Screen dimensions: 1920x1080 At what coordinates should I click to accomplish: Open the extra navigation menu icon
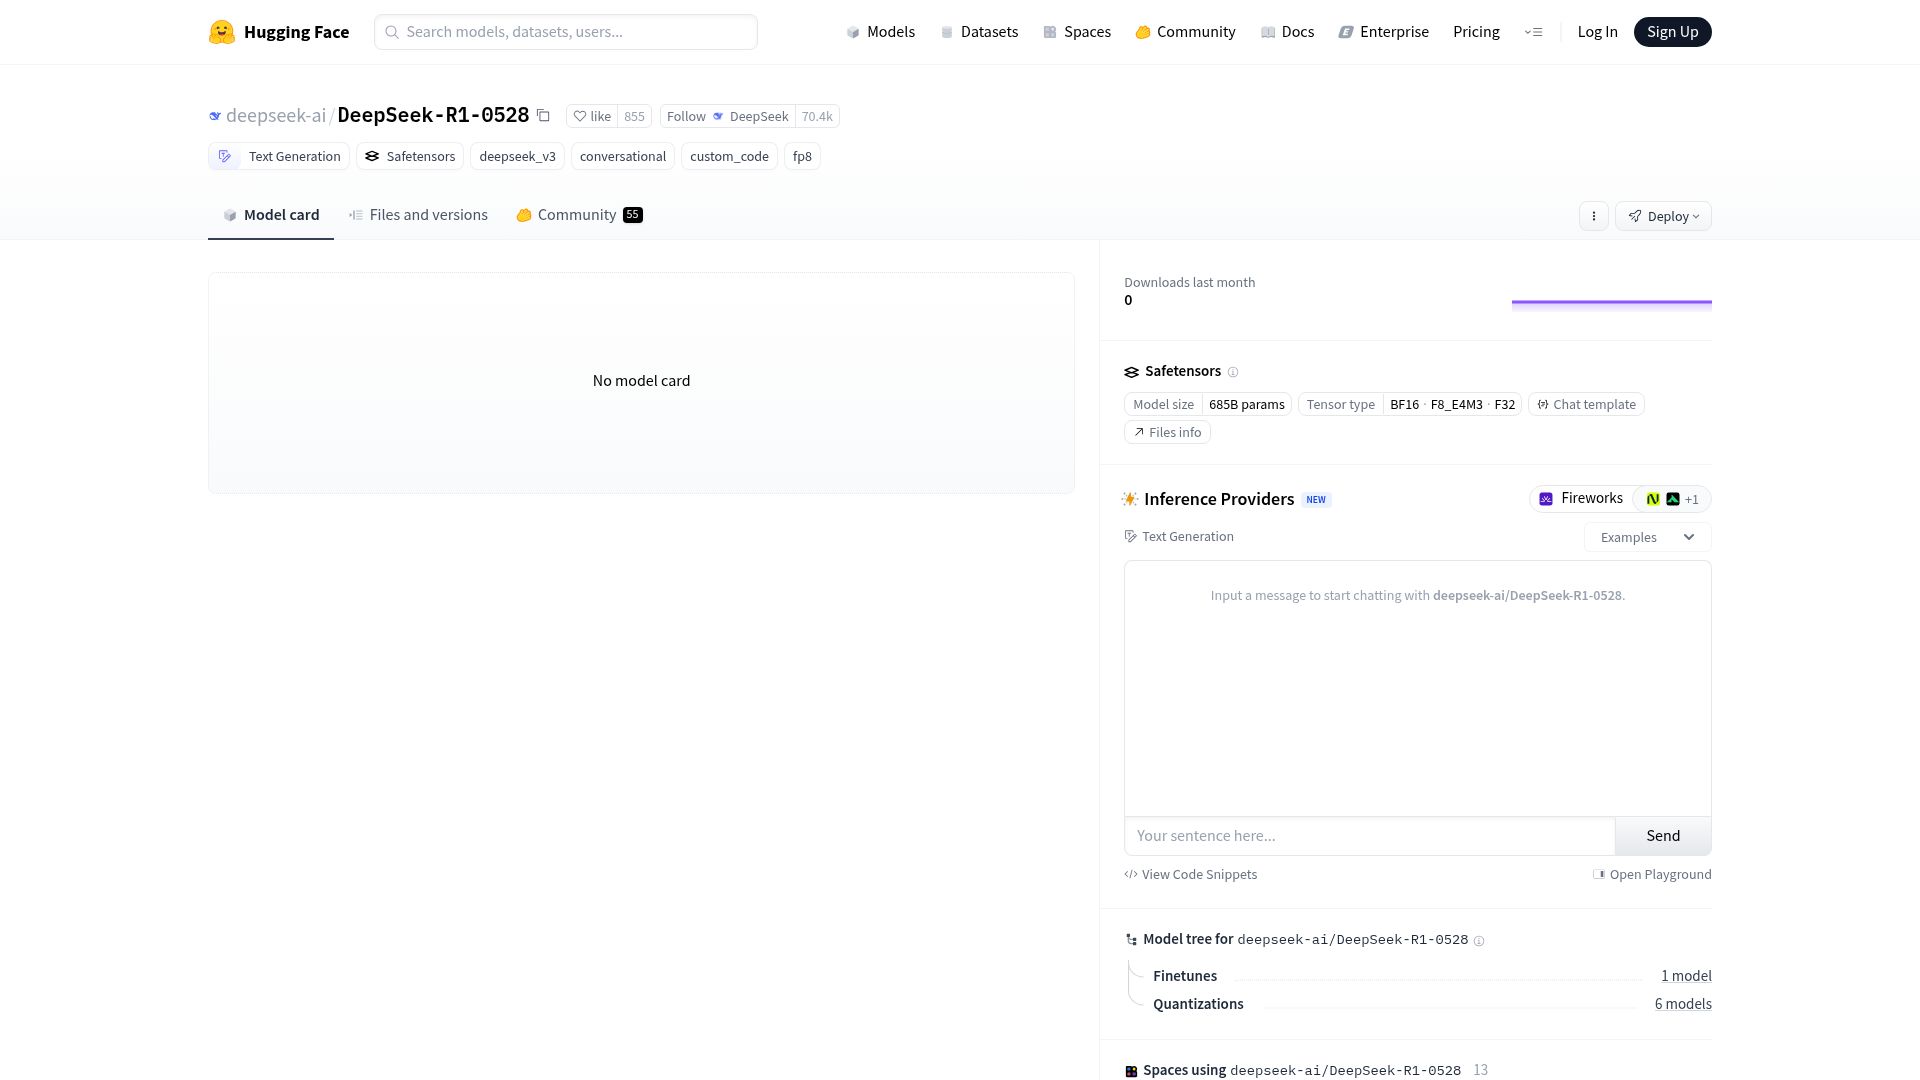(x=1533, y=32)
